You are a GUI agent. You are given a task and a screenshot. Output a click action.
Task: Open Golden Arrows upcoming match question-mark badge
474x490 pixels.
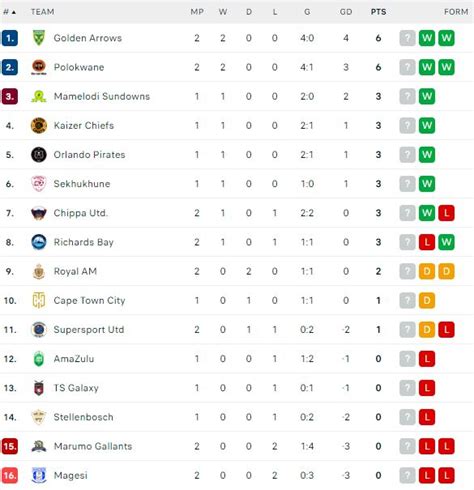click(407, 38)
